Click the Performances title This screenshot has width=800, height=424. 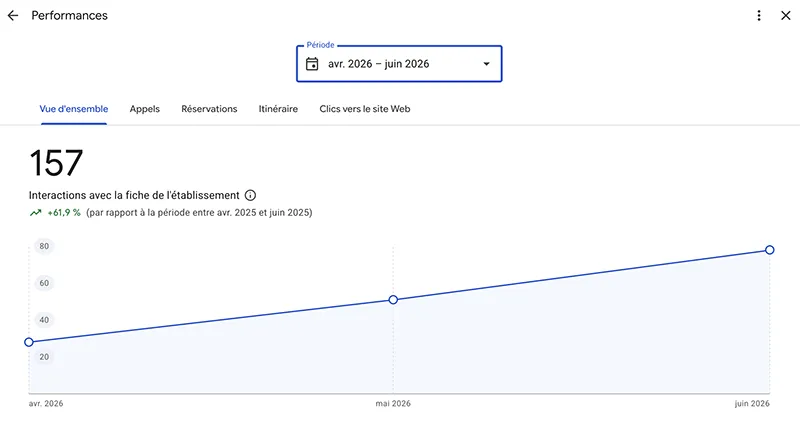coord(69,16)
